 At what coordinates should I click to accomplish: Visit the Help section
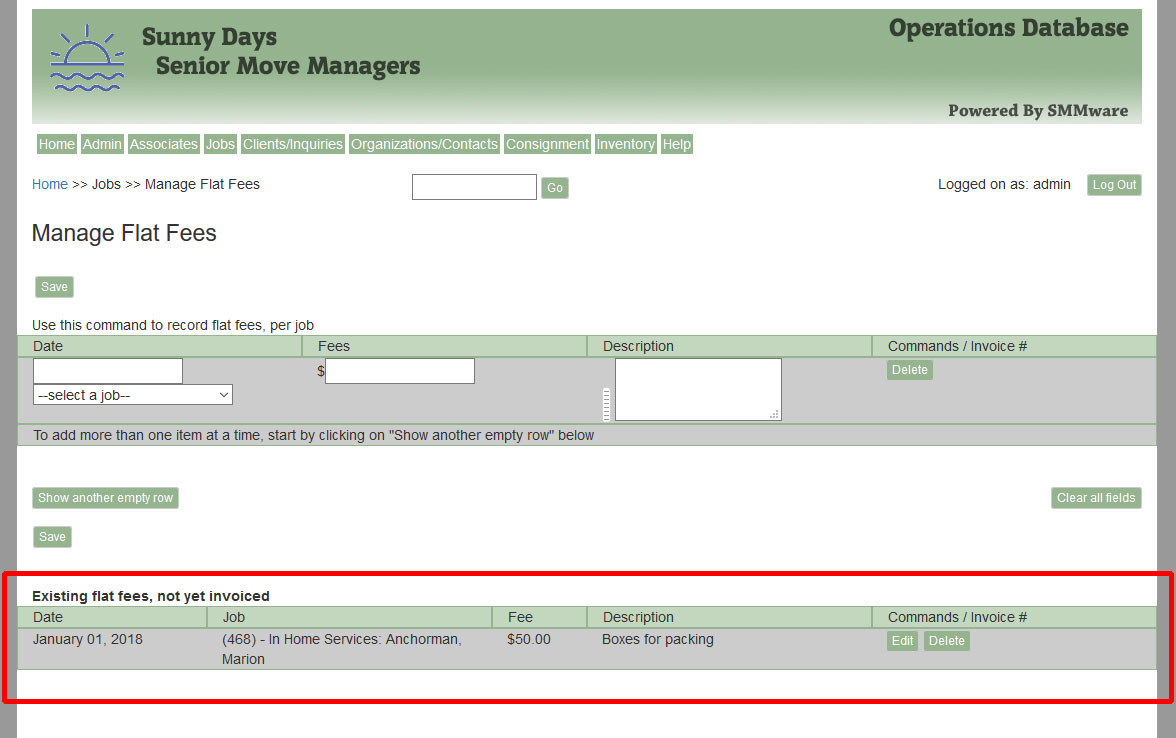click(676, 144)
